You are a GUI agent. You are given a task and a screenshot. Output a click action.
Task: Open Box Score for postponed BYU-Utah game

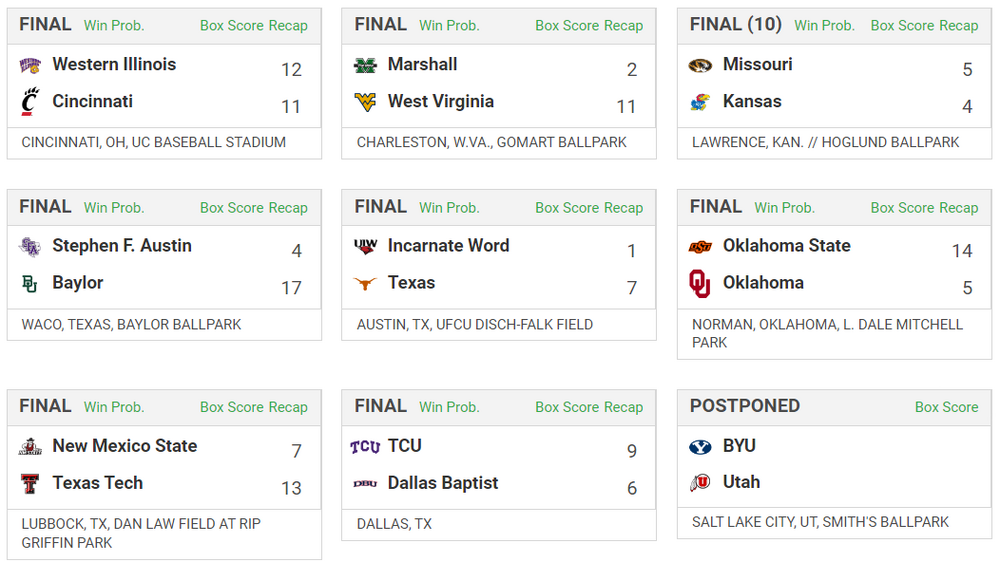[x=946, y=407]
